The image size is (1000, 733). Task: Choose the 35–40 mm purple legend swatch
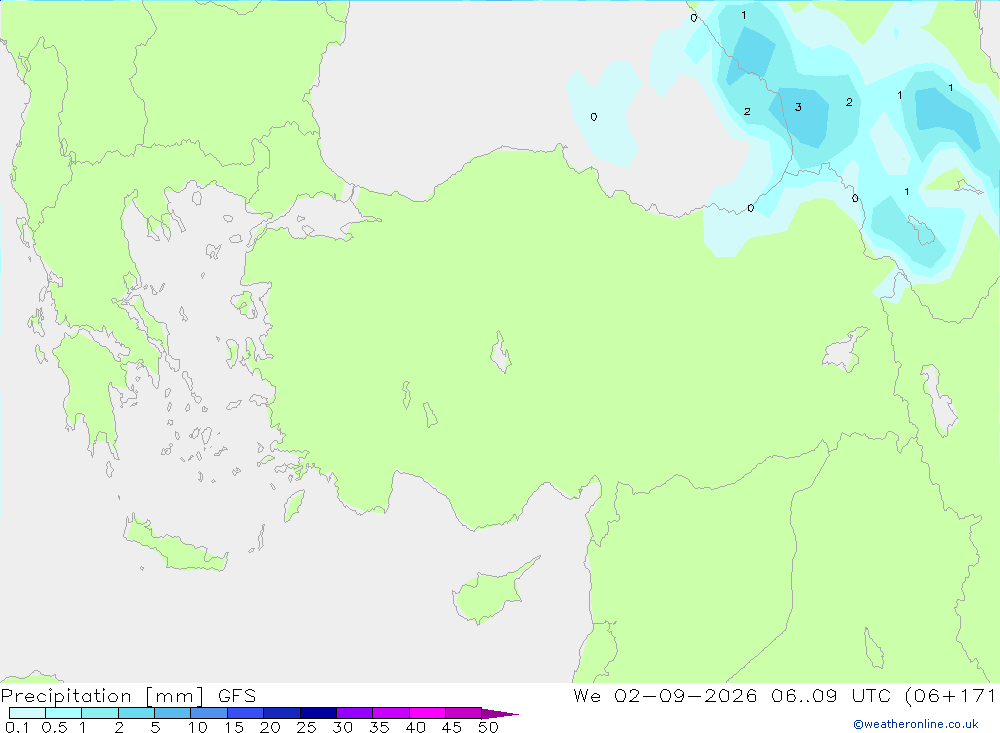(x=390, y=713)
